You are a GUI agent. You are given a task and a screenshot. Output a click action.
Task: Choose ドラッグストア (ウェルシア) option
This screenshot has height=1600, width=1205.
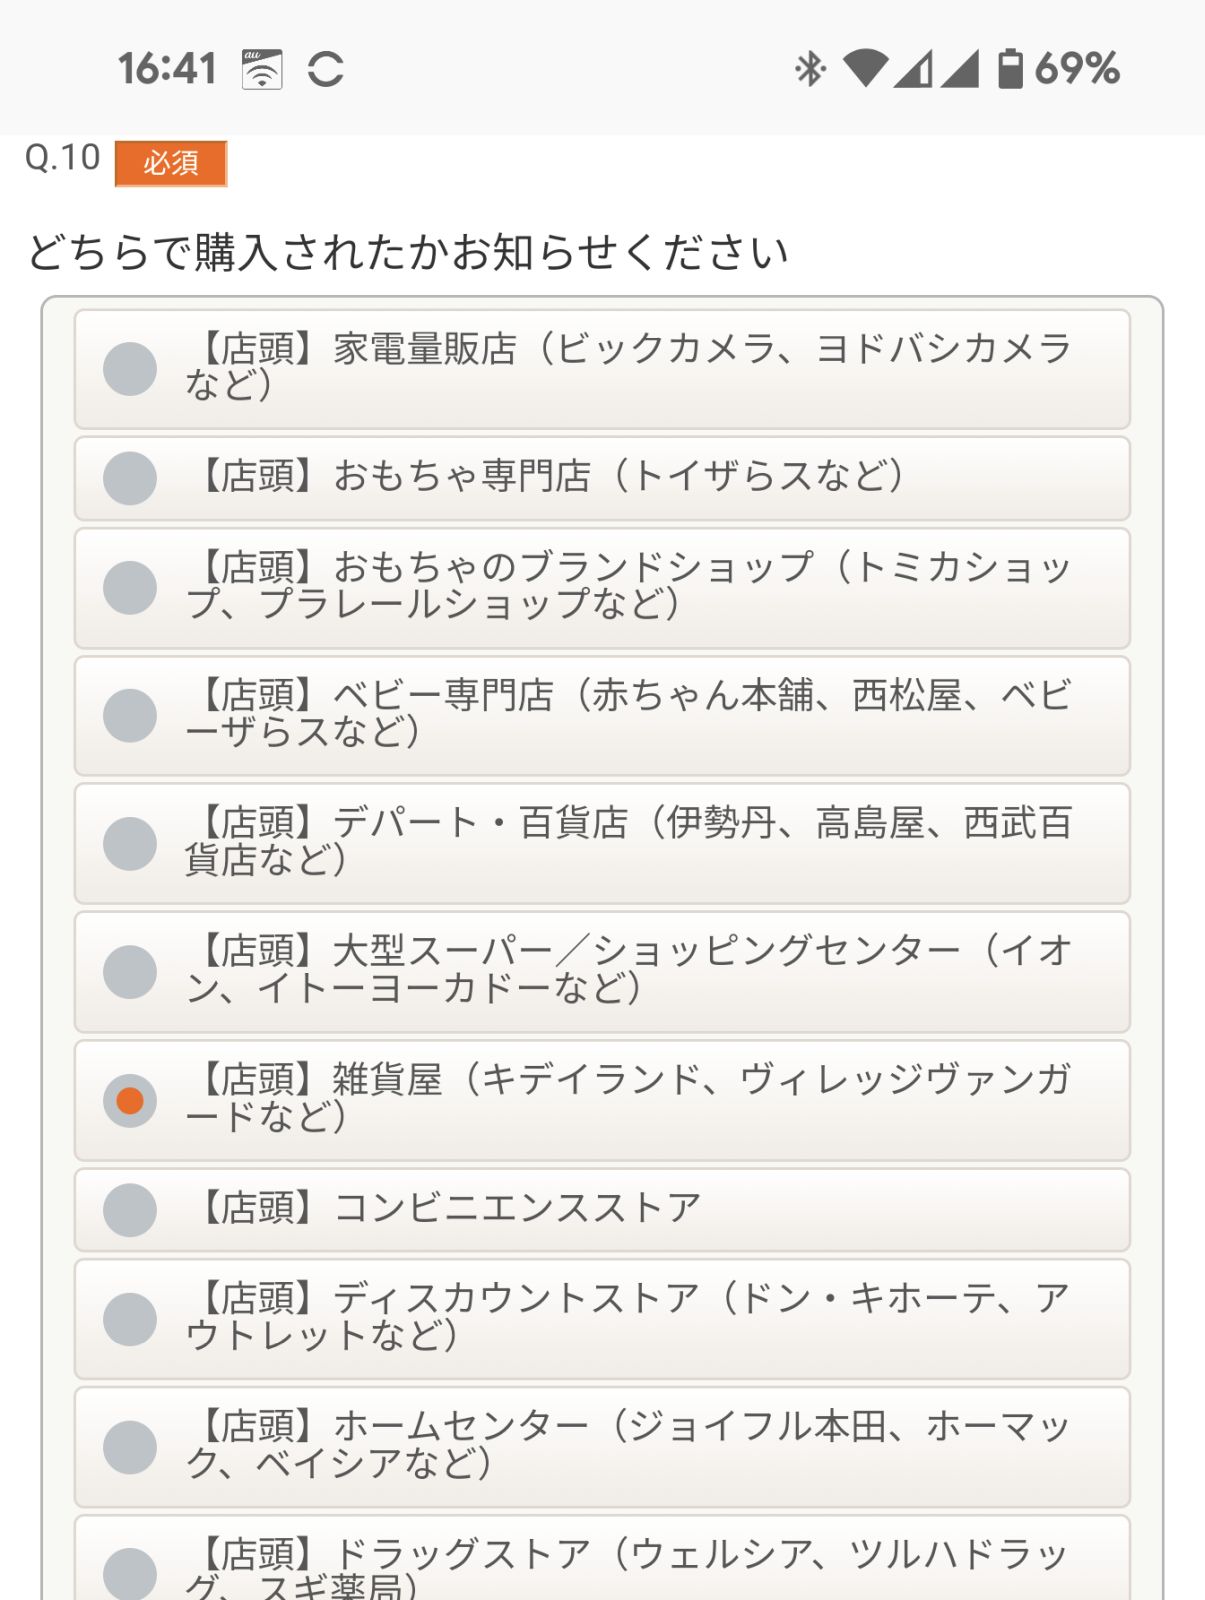coord(602,1560)
